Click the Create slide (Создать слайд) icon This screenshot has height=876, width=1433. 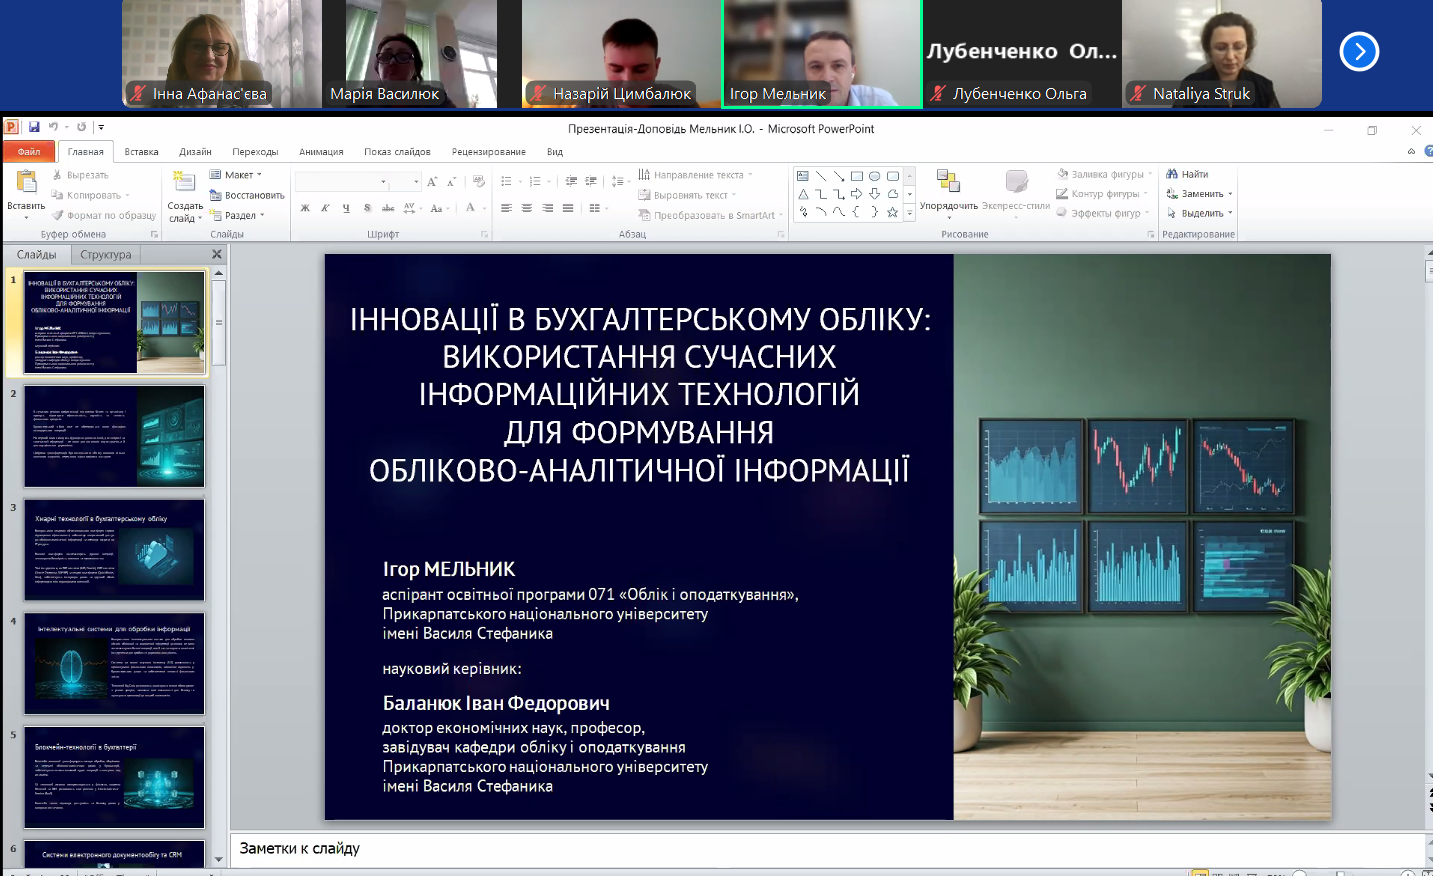[x=184, y=182]
